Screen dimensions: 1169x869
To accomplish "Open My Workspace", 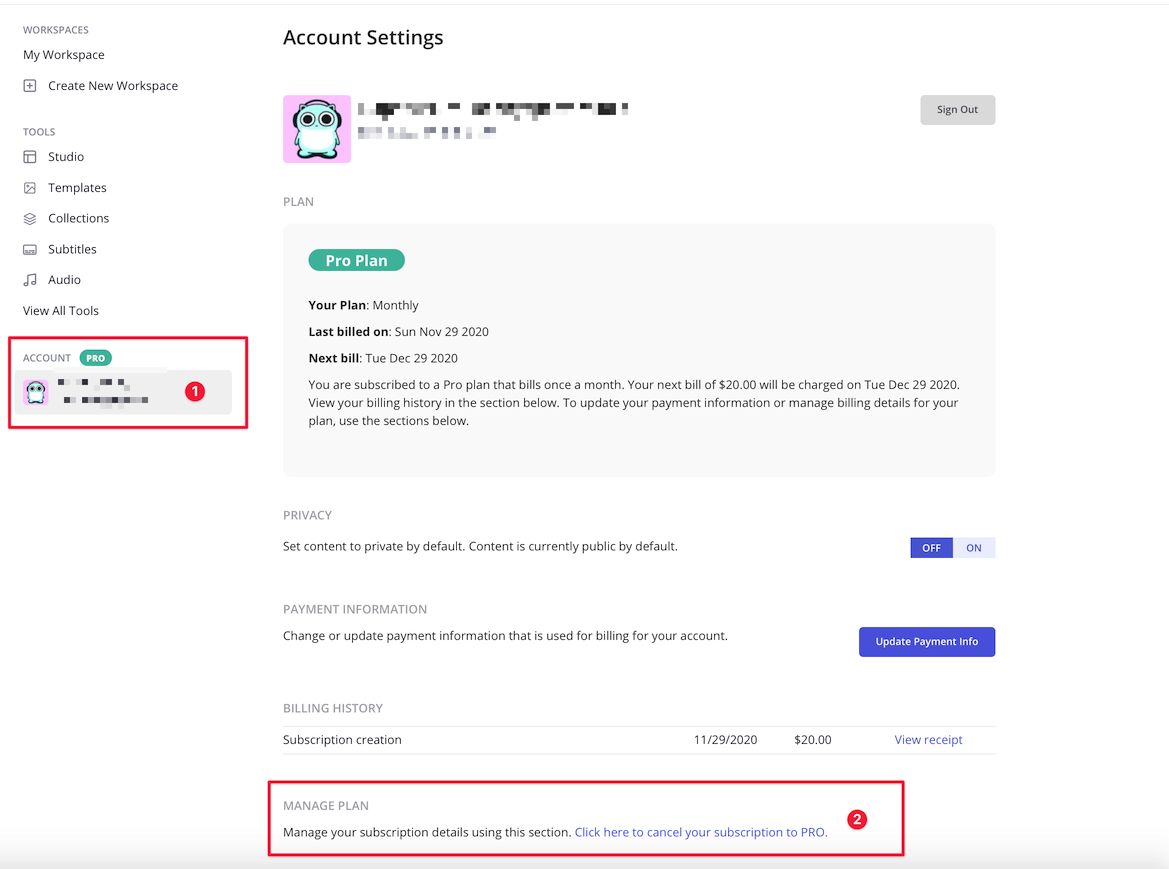I will coord(64,55).
